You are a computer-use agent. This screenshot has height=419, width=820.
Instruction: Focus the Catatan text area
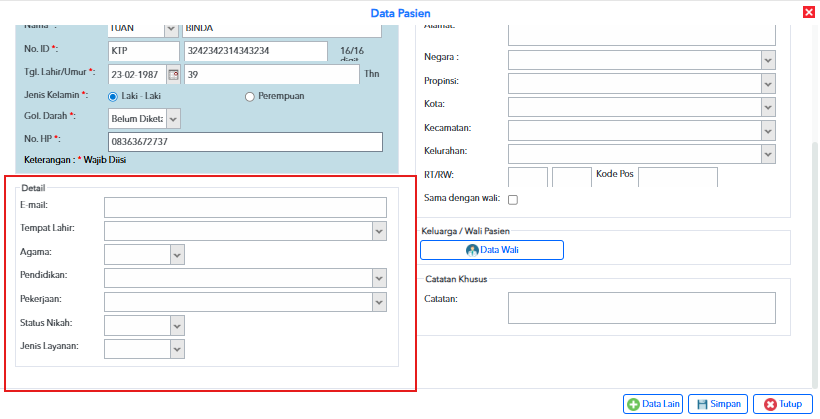[x=642, y=308]
